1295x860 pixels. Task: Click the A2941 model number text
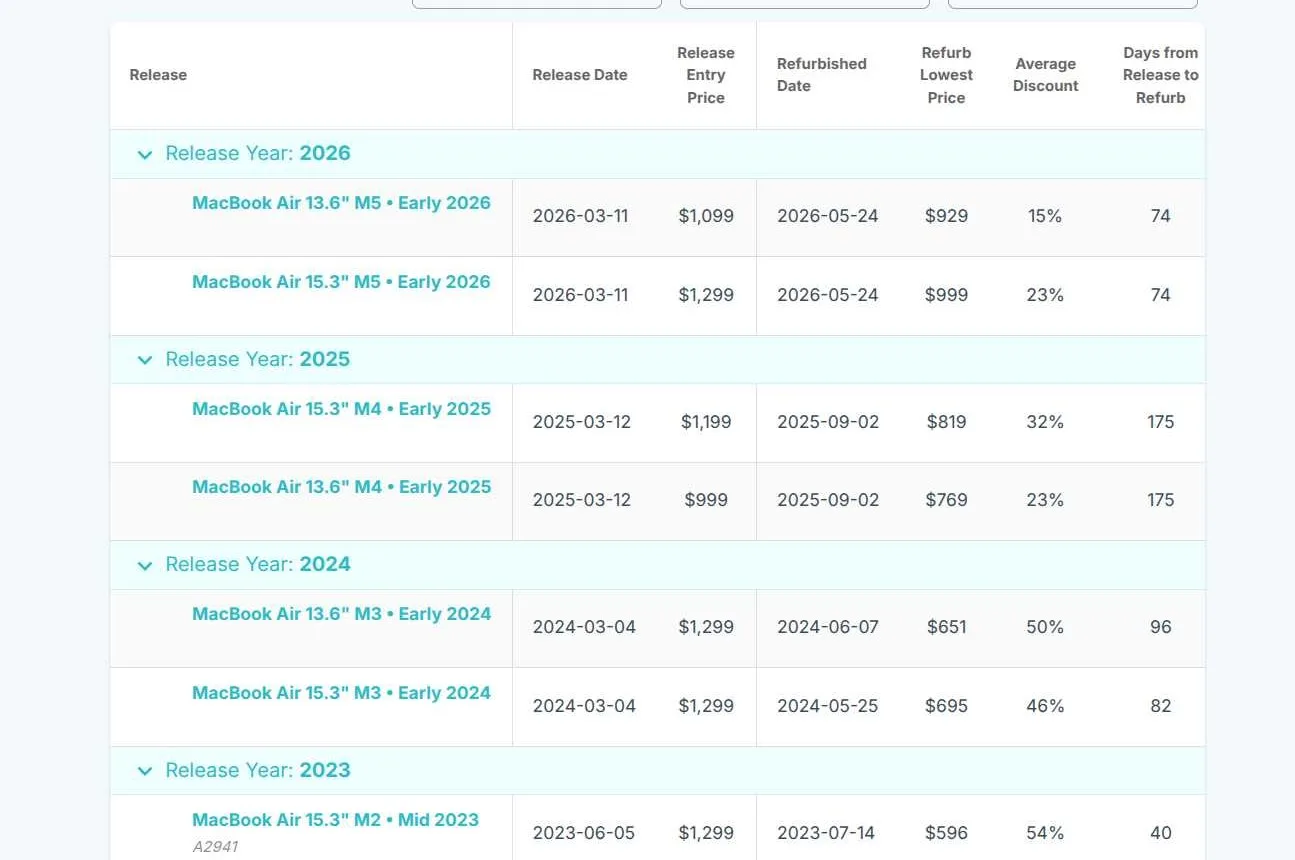215,847
